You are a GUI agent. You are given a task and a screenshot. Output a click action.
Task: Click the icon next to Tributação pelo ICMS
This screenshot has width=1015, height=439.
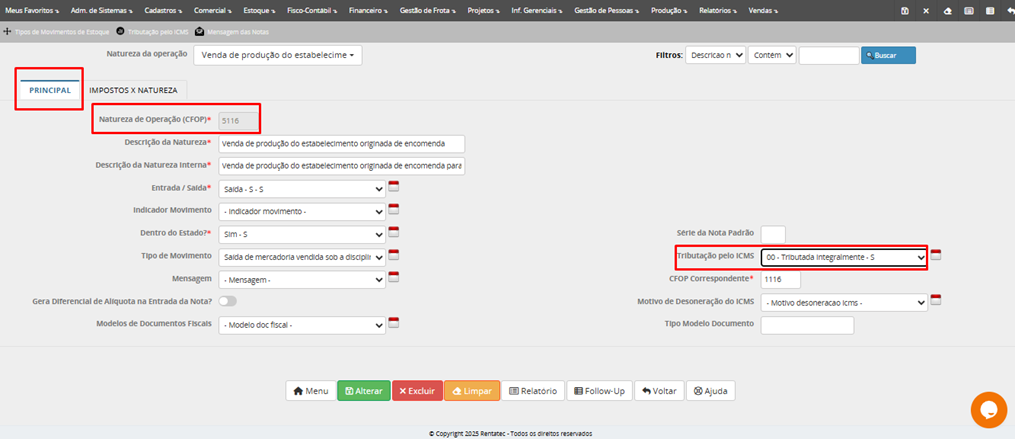(935, 256)
